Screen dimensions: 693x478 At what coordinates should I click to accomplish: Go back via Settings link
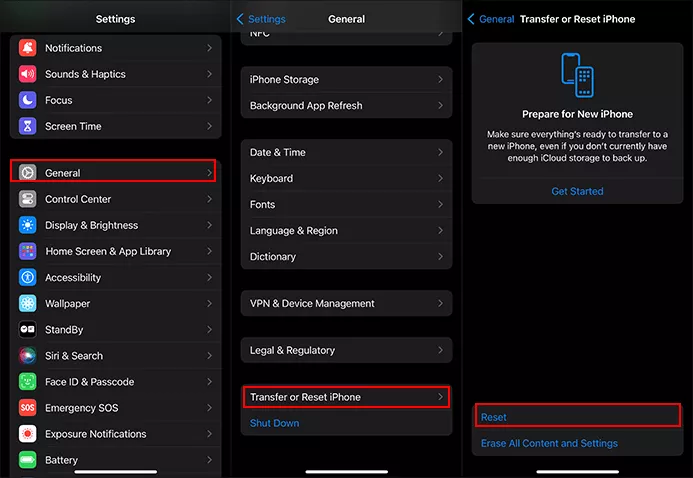tap(267, 19)
